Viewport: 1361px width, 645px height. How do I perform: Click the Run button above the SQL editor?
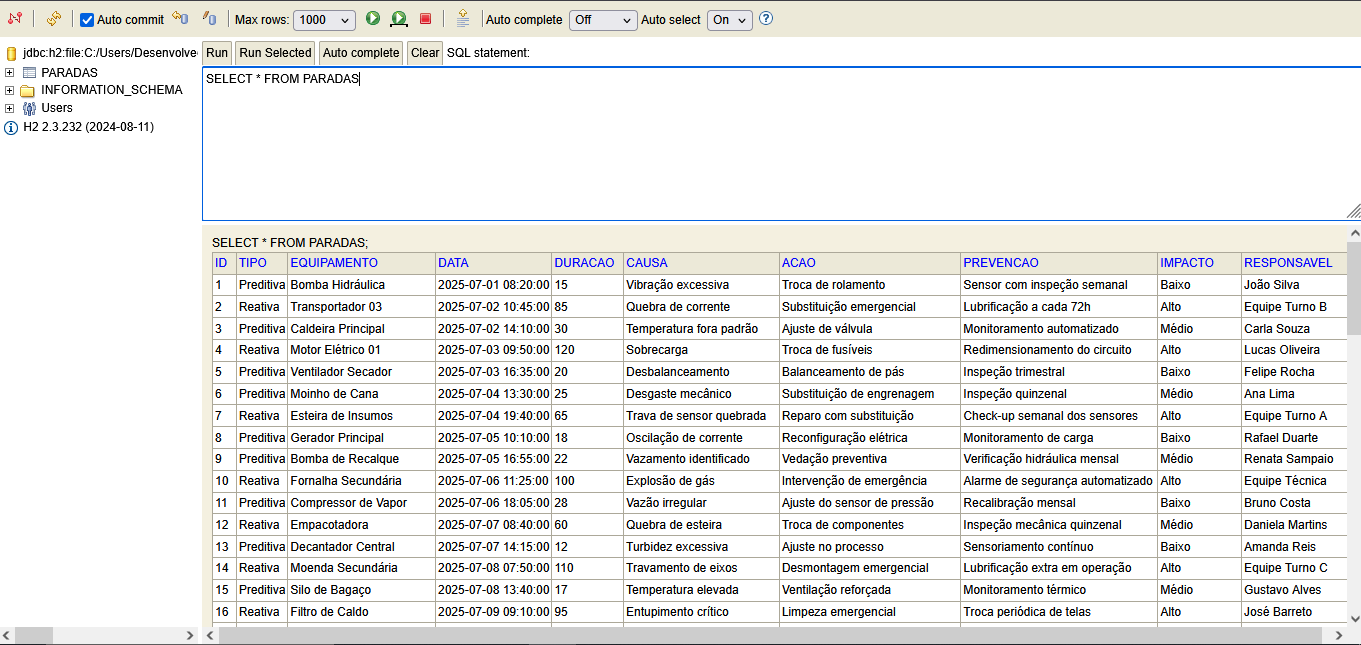pos(217,53)
